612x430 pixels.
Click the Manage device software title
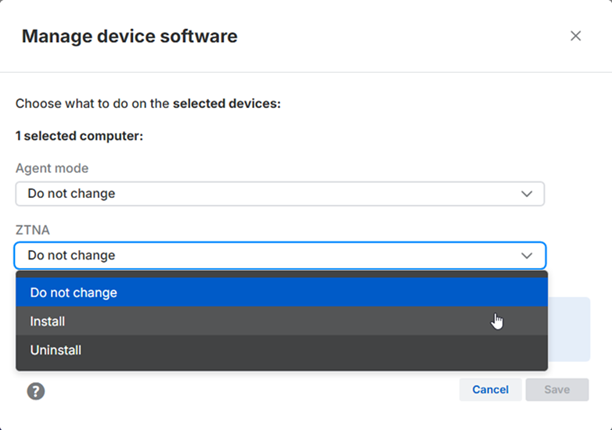click(129, 37)
